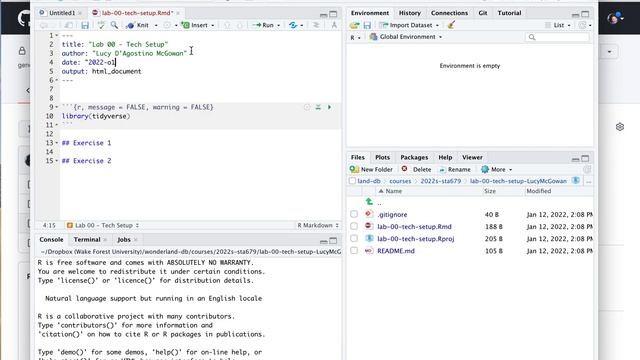640x360 pixels.
Task: Tick the README.md checkbox
Action: click(x=354, y=251)
